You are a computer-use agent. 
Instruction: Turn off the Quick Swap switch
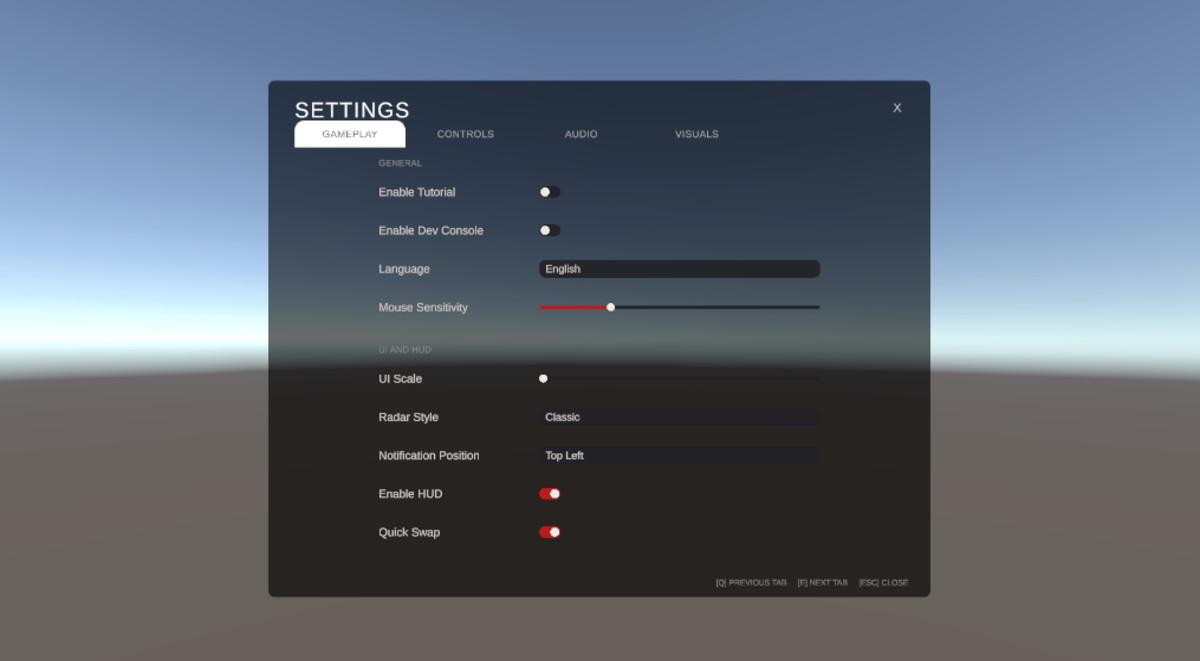click(x=550, y=532)
